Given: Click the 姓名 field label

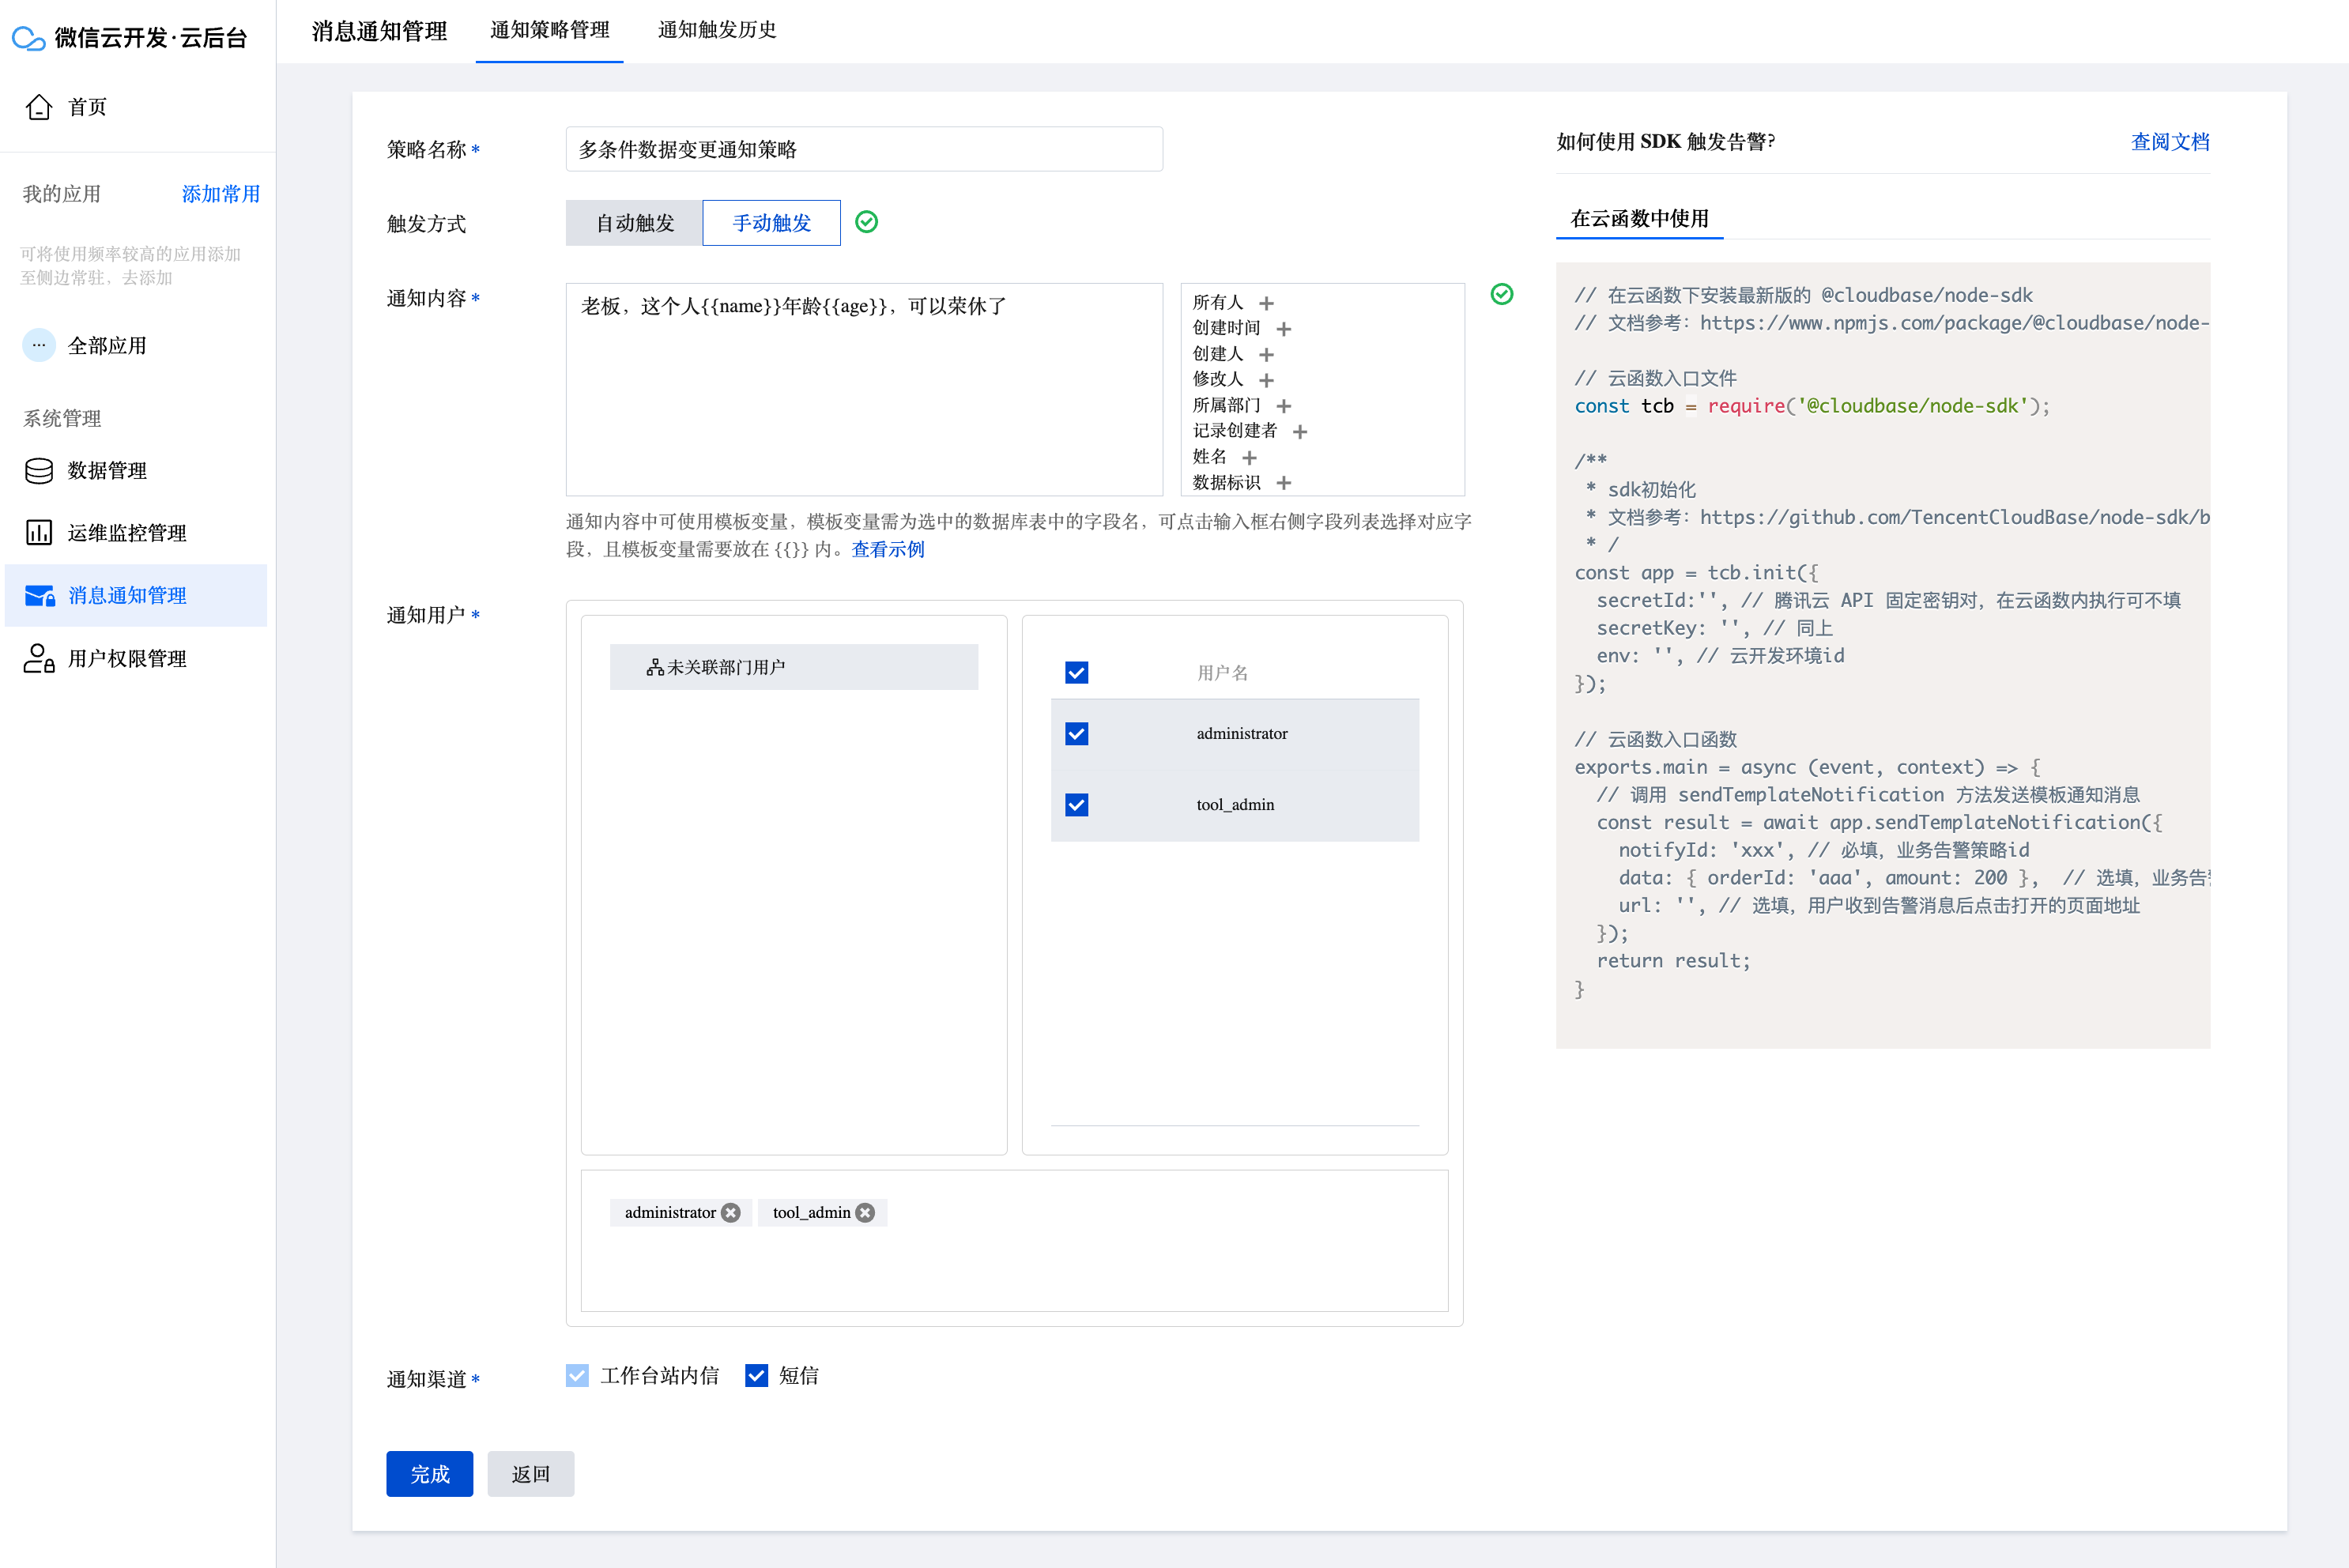Looking at the screenshot, I should point(1209,457).
